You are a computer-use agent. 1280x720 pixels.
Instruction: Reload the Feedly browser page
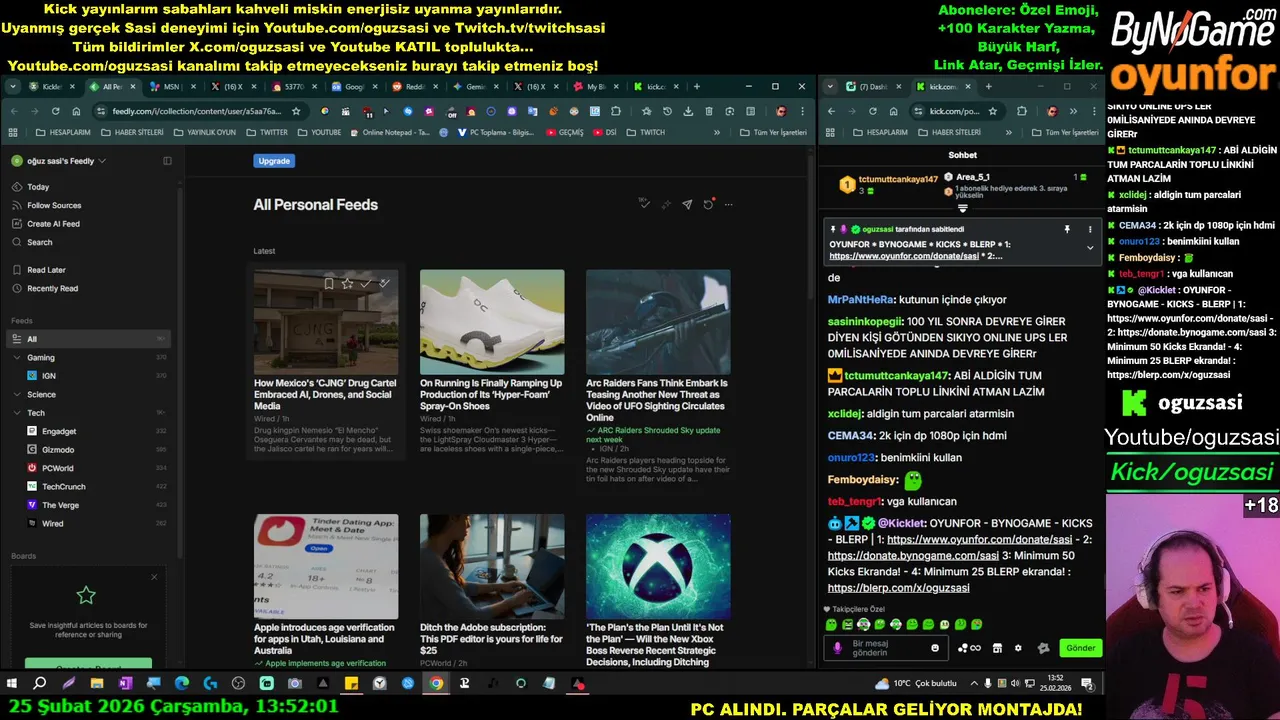[55, 111]
